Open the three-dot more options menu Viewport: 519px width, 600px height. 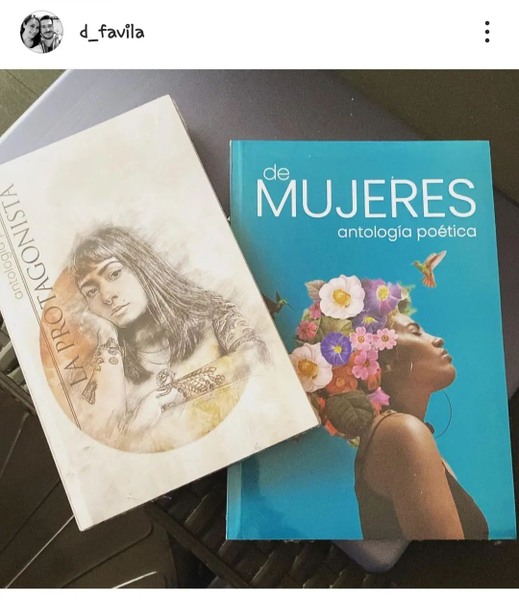pos(487,32)
